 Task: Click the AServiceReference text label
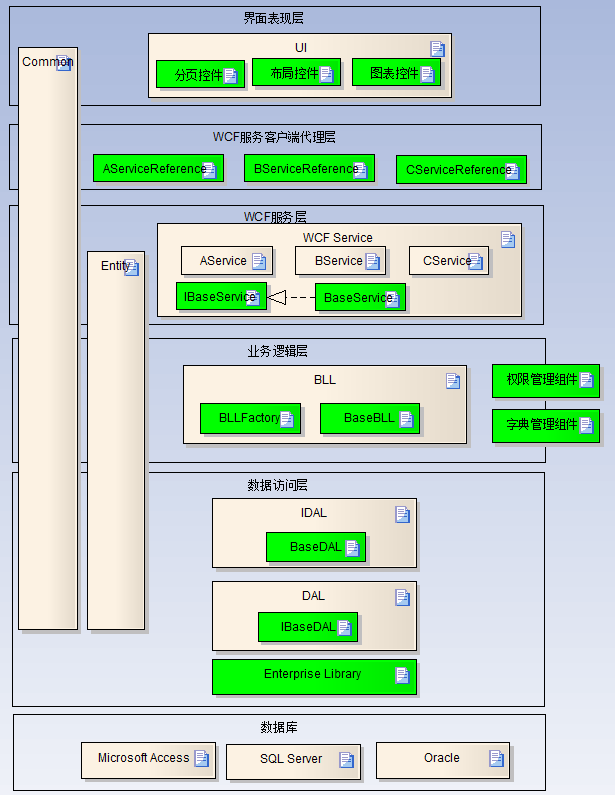point(154,169)
